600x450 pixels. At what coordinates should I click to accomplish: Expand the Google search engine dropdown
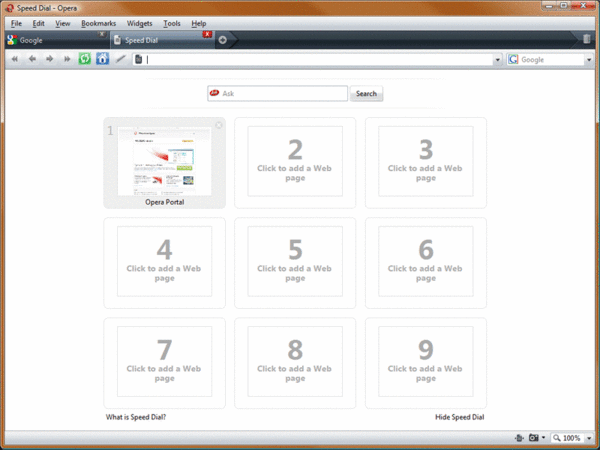[x=589, y=60]
